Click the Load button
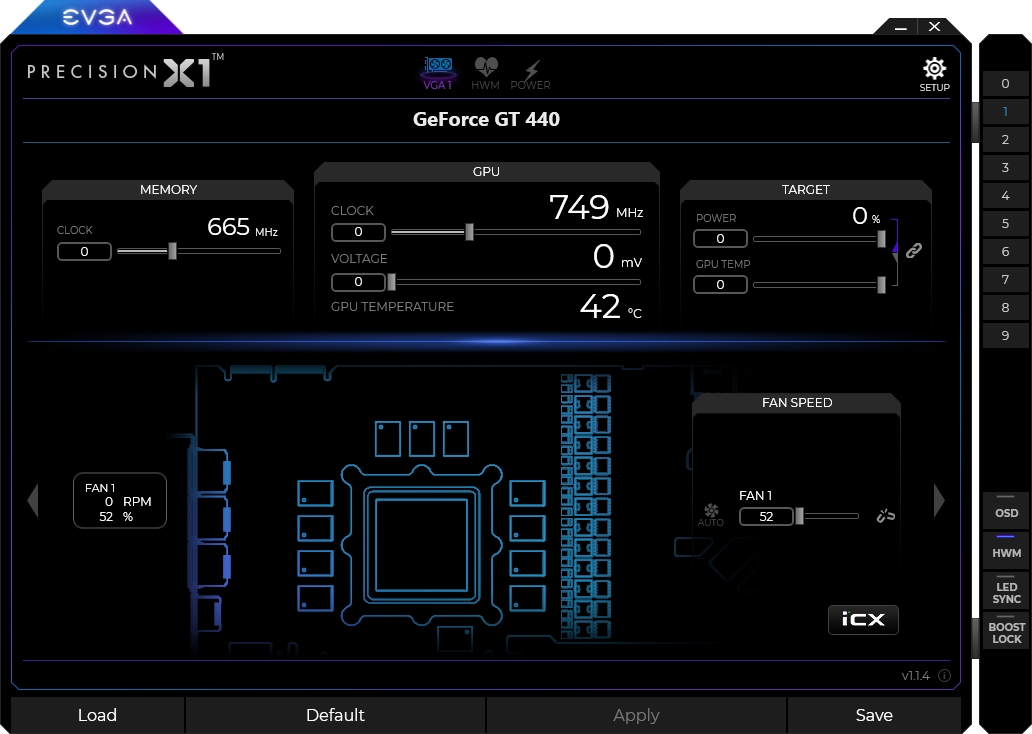Image resolution: width=1032 pixels, height=734 pixels. tap(97, 715)
